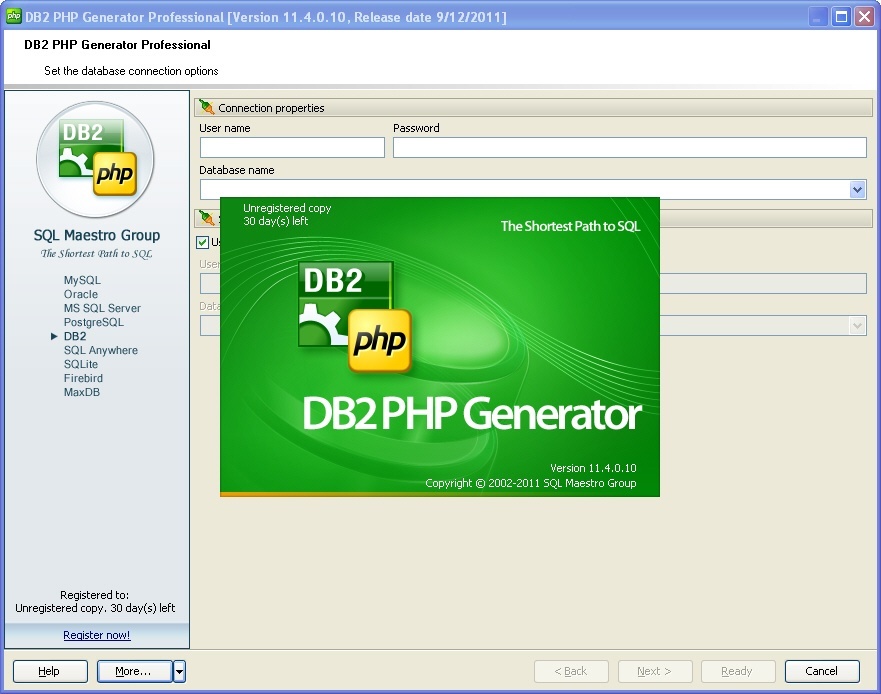Open the lower database combo box
The image size is (881, 694).
coord(857,325)
